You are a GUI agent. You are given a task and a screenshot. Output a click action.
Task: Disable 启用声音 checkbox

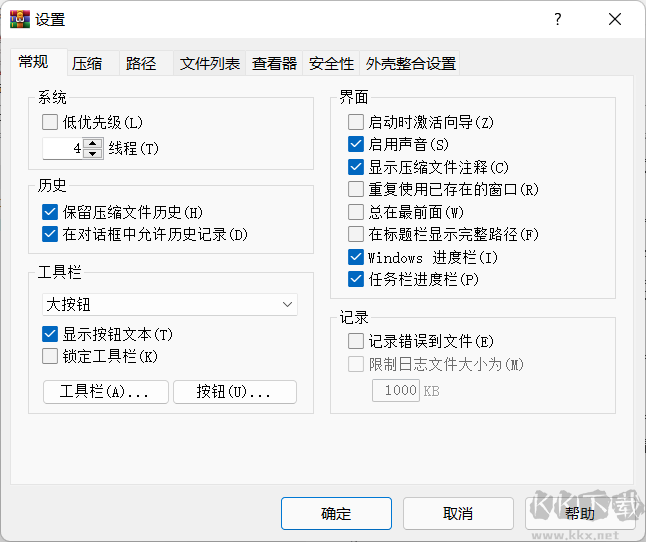[356, 145]
